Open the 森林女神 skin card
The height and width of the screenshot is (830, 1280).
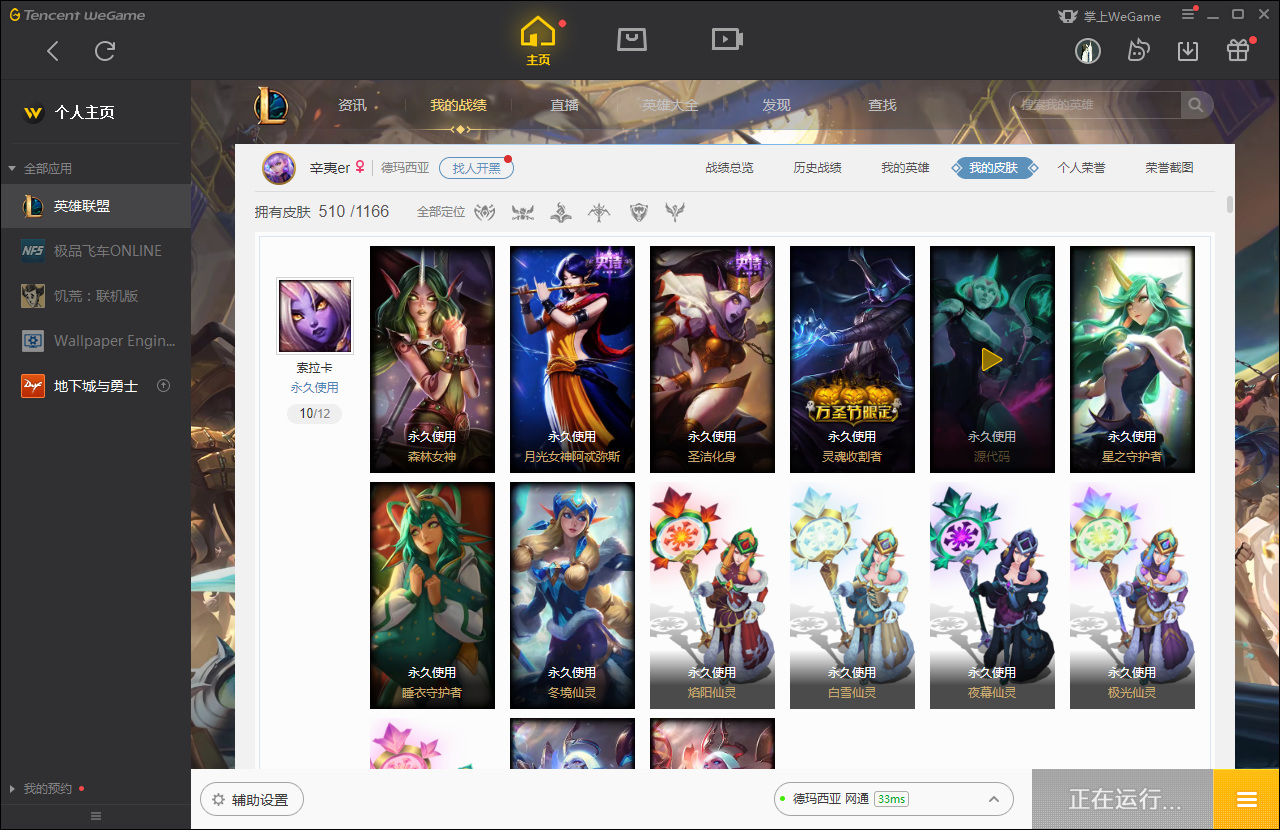(x=432, y=359)
